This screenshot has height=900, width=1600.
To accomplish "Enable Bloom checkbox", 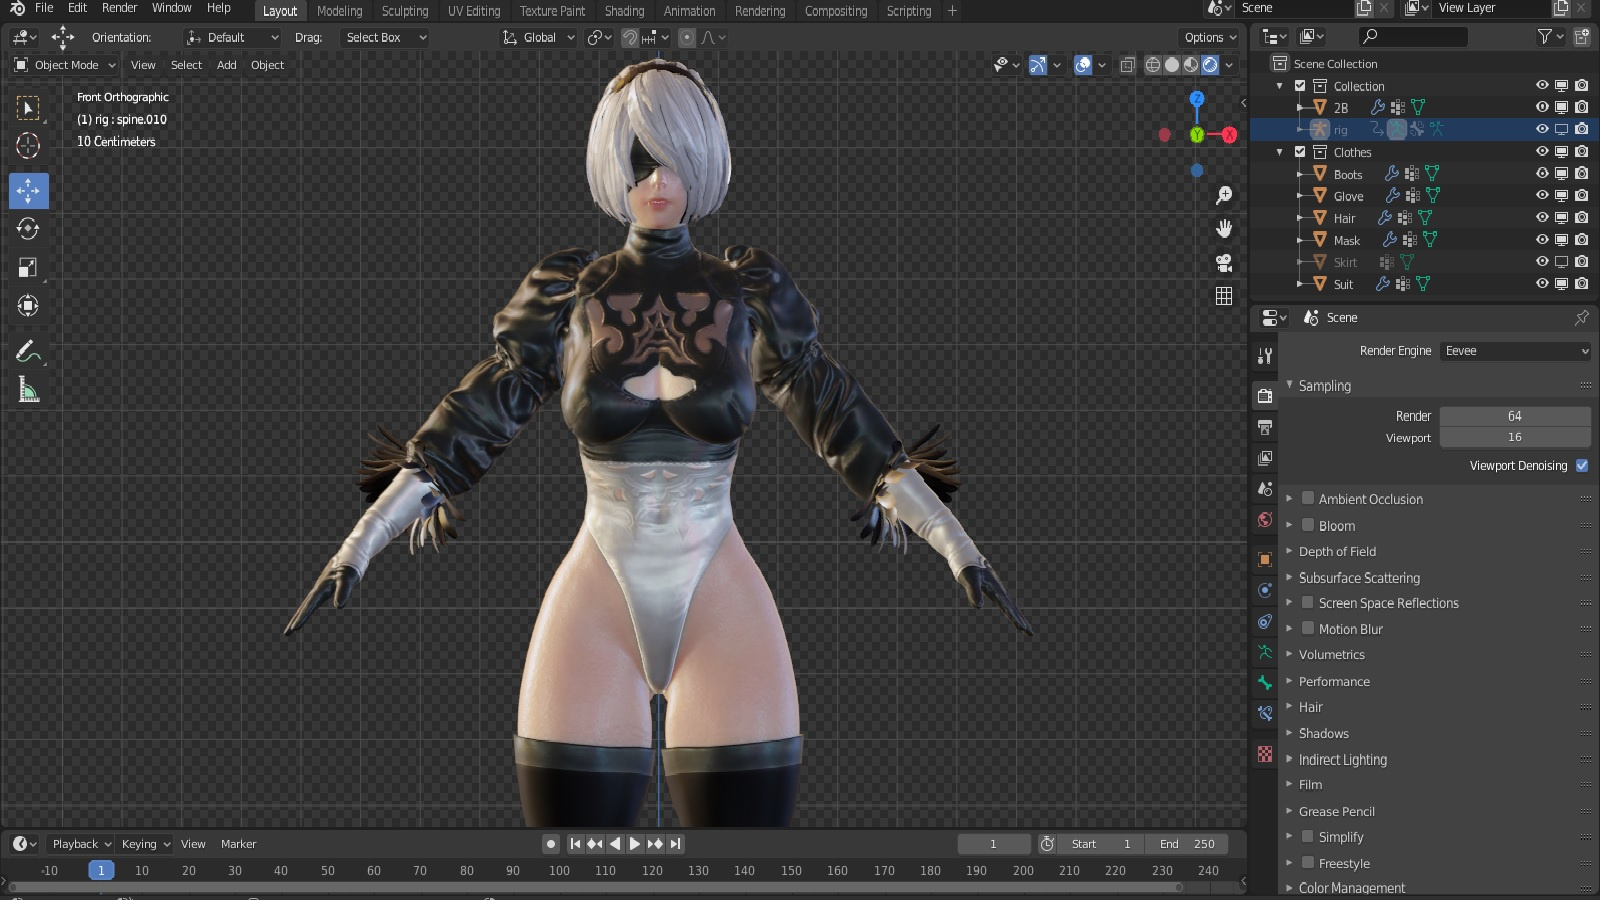I will point(1307,525).
